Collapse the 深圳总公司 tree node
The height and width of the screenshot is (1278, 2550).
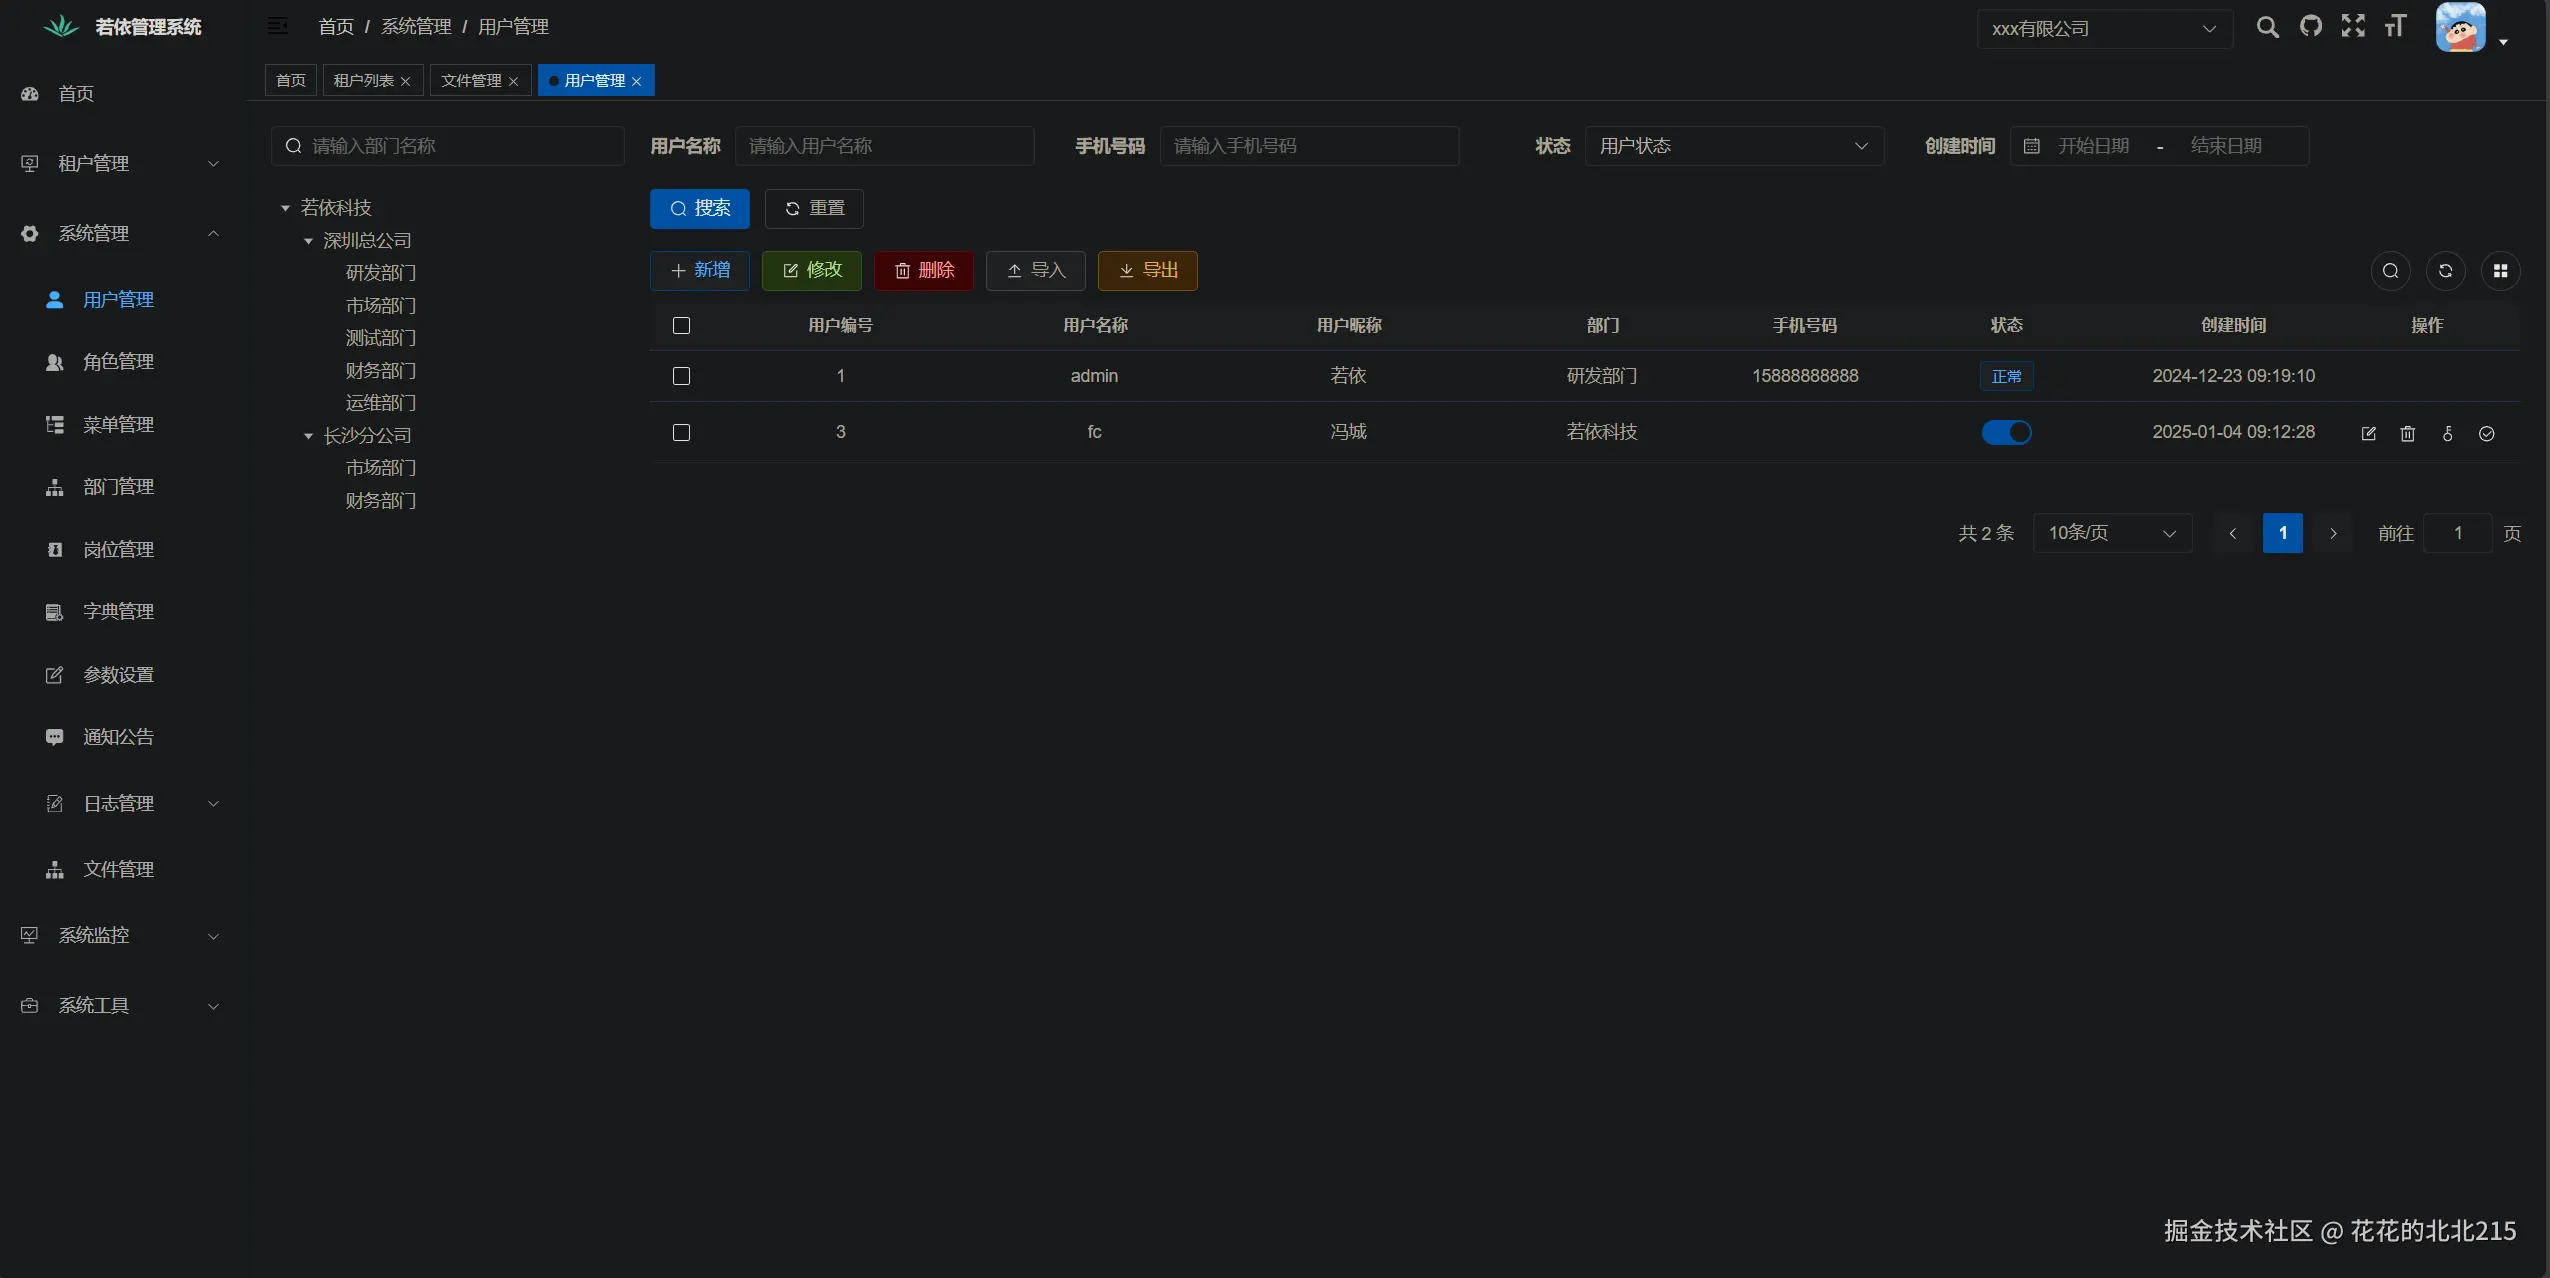pos(308,241)
